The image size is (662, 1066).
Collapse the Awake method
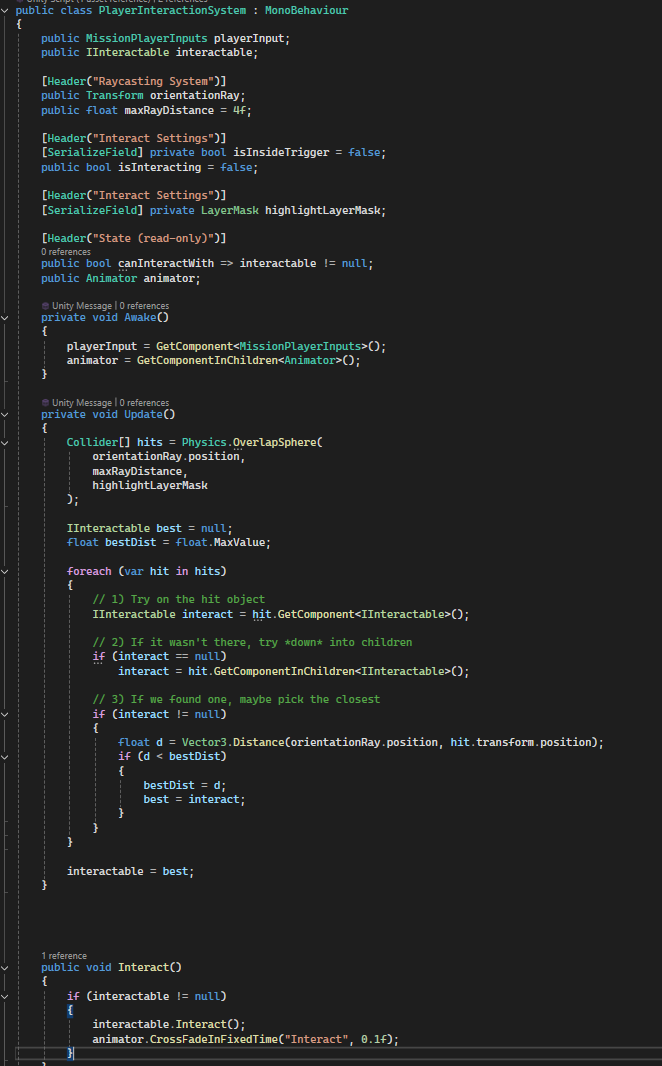pyautogui.click(x=7, y=317)
